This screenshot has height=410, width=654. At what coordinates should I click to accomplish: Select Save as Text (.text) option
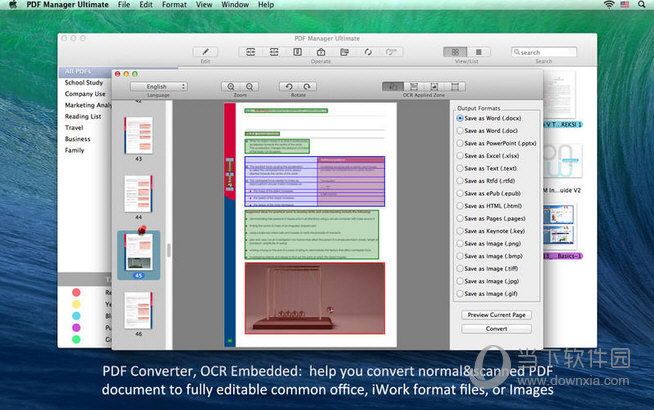tap(486, 168)
